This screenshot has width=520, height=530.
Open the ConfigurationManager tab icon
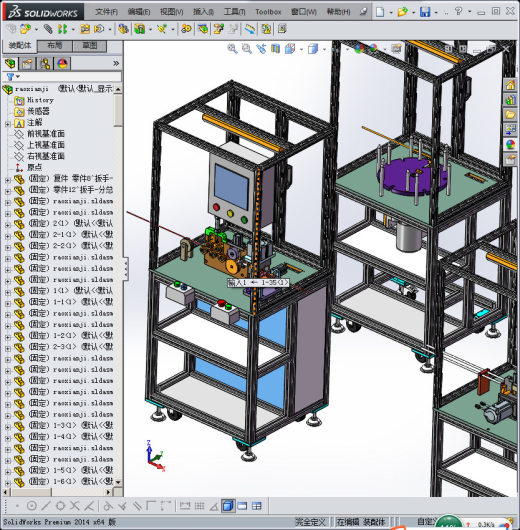click(x=45, y=64)
